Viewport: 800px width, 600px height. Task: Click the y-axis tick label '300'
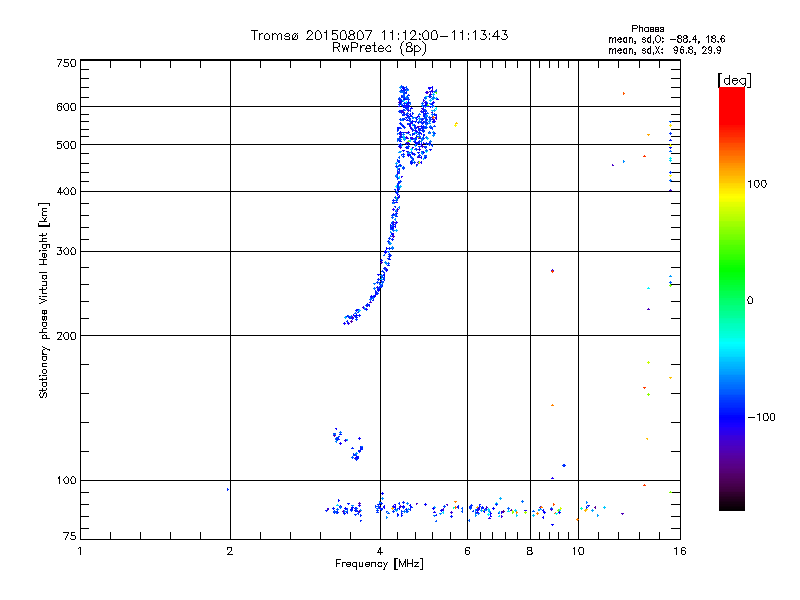tap(66, 252)
